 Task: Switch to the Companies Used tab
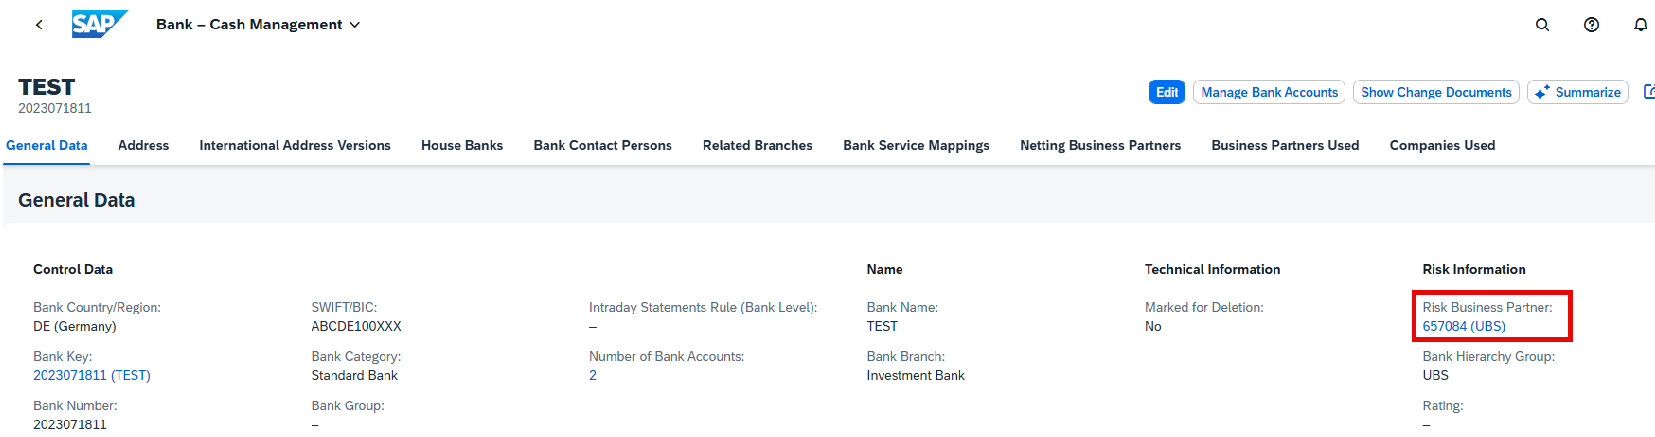tap(1442, 145)
